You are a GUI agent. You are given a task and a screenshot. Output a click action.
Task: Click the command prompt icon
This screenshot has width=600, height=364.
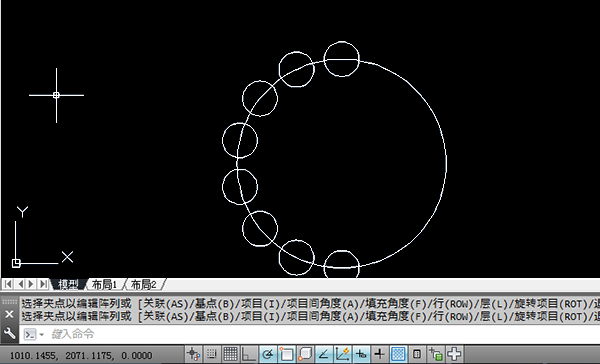tap(30, 335)
